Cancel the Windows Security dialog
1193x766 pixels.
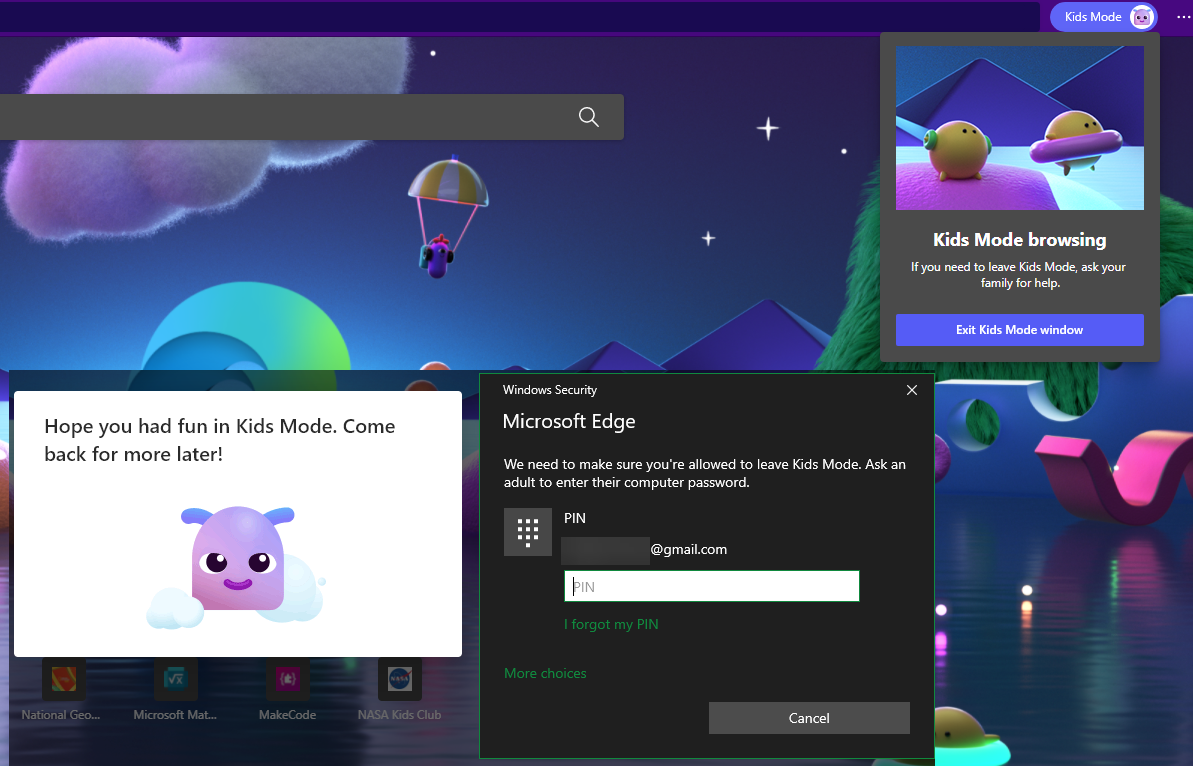tap(809, 718)
